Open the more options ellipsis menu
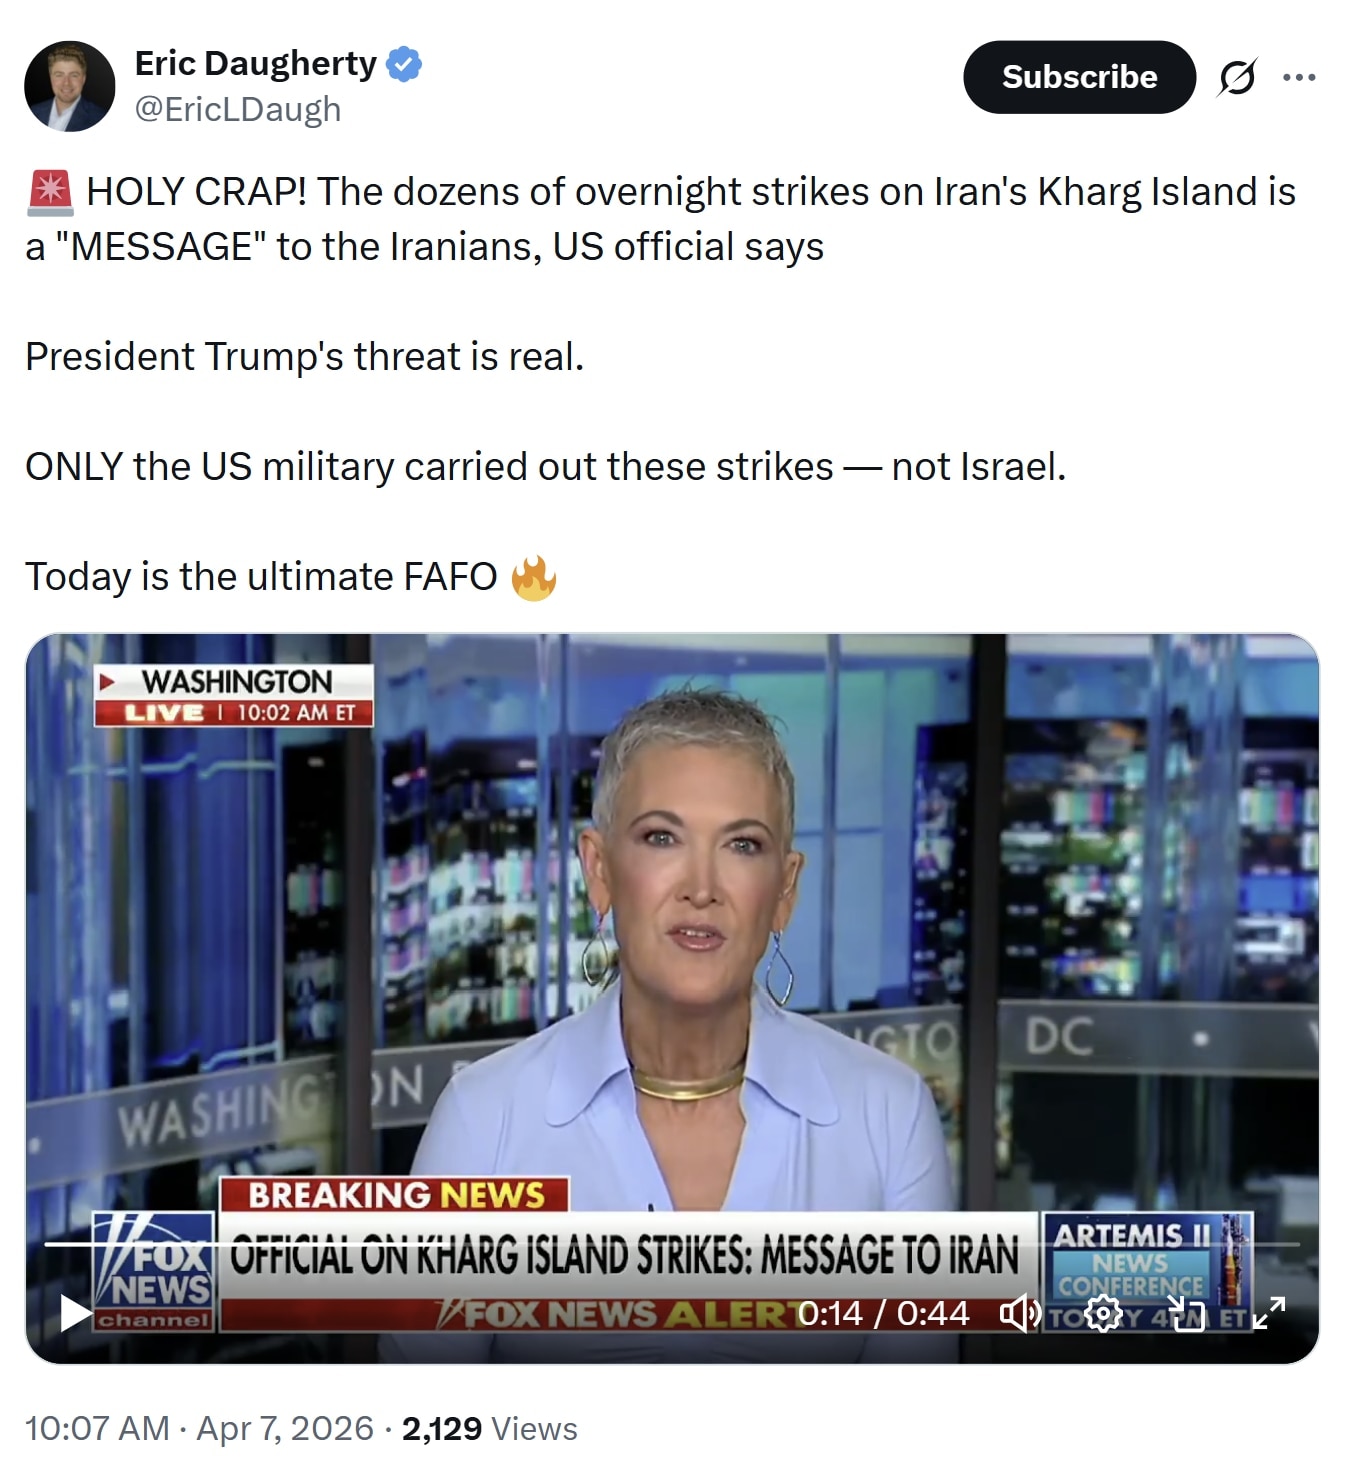Viewport: 1345px width, 1482px height. [x=1298, y=77]
